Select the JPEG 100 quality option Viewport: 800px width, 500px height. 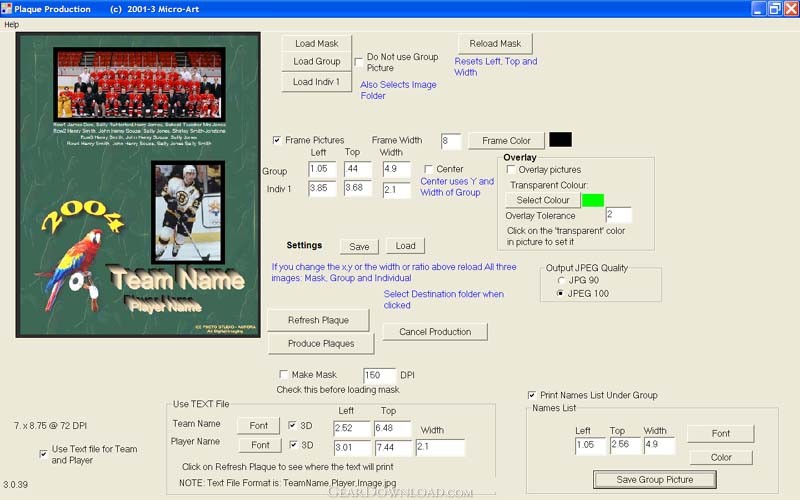coord(559,294)
